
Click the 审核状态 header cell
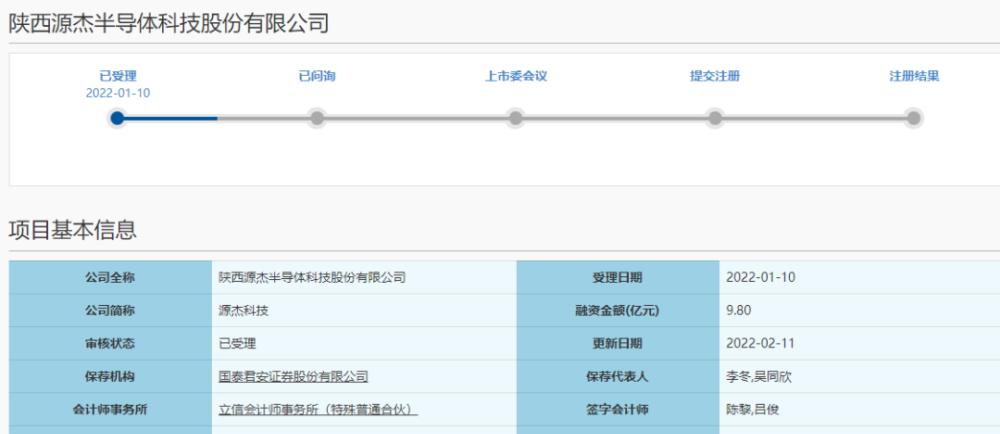click(110, 344)
